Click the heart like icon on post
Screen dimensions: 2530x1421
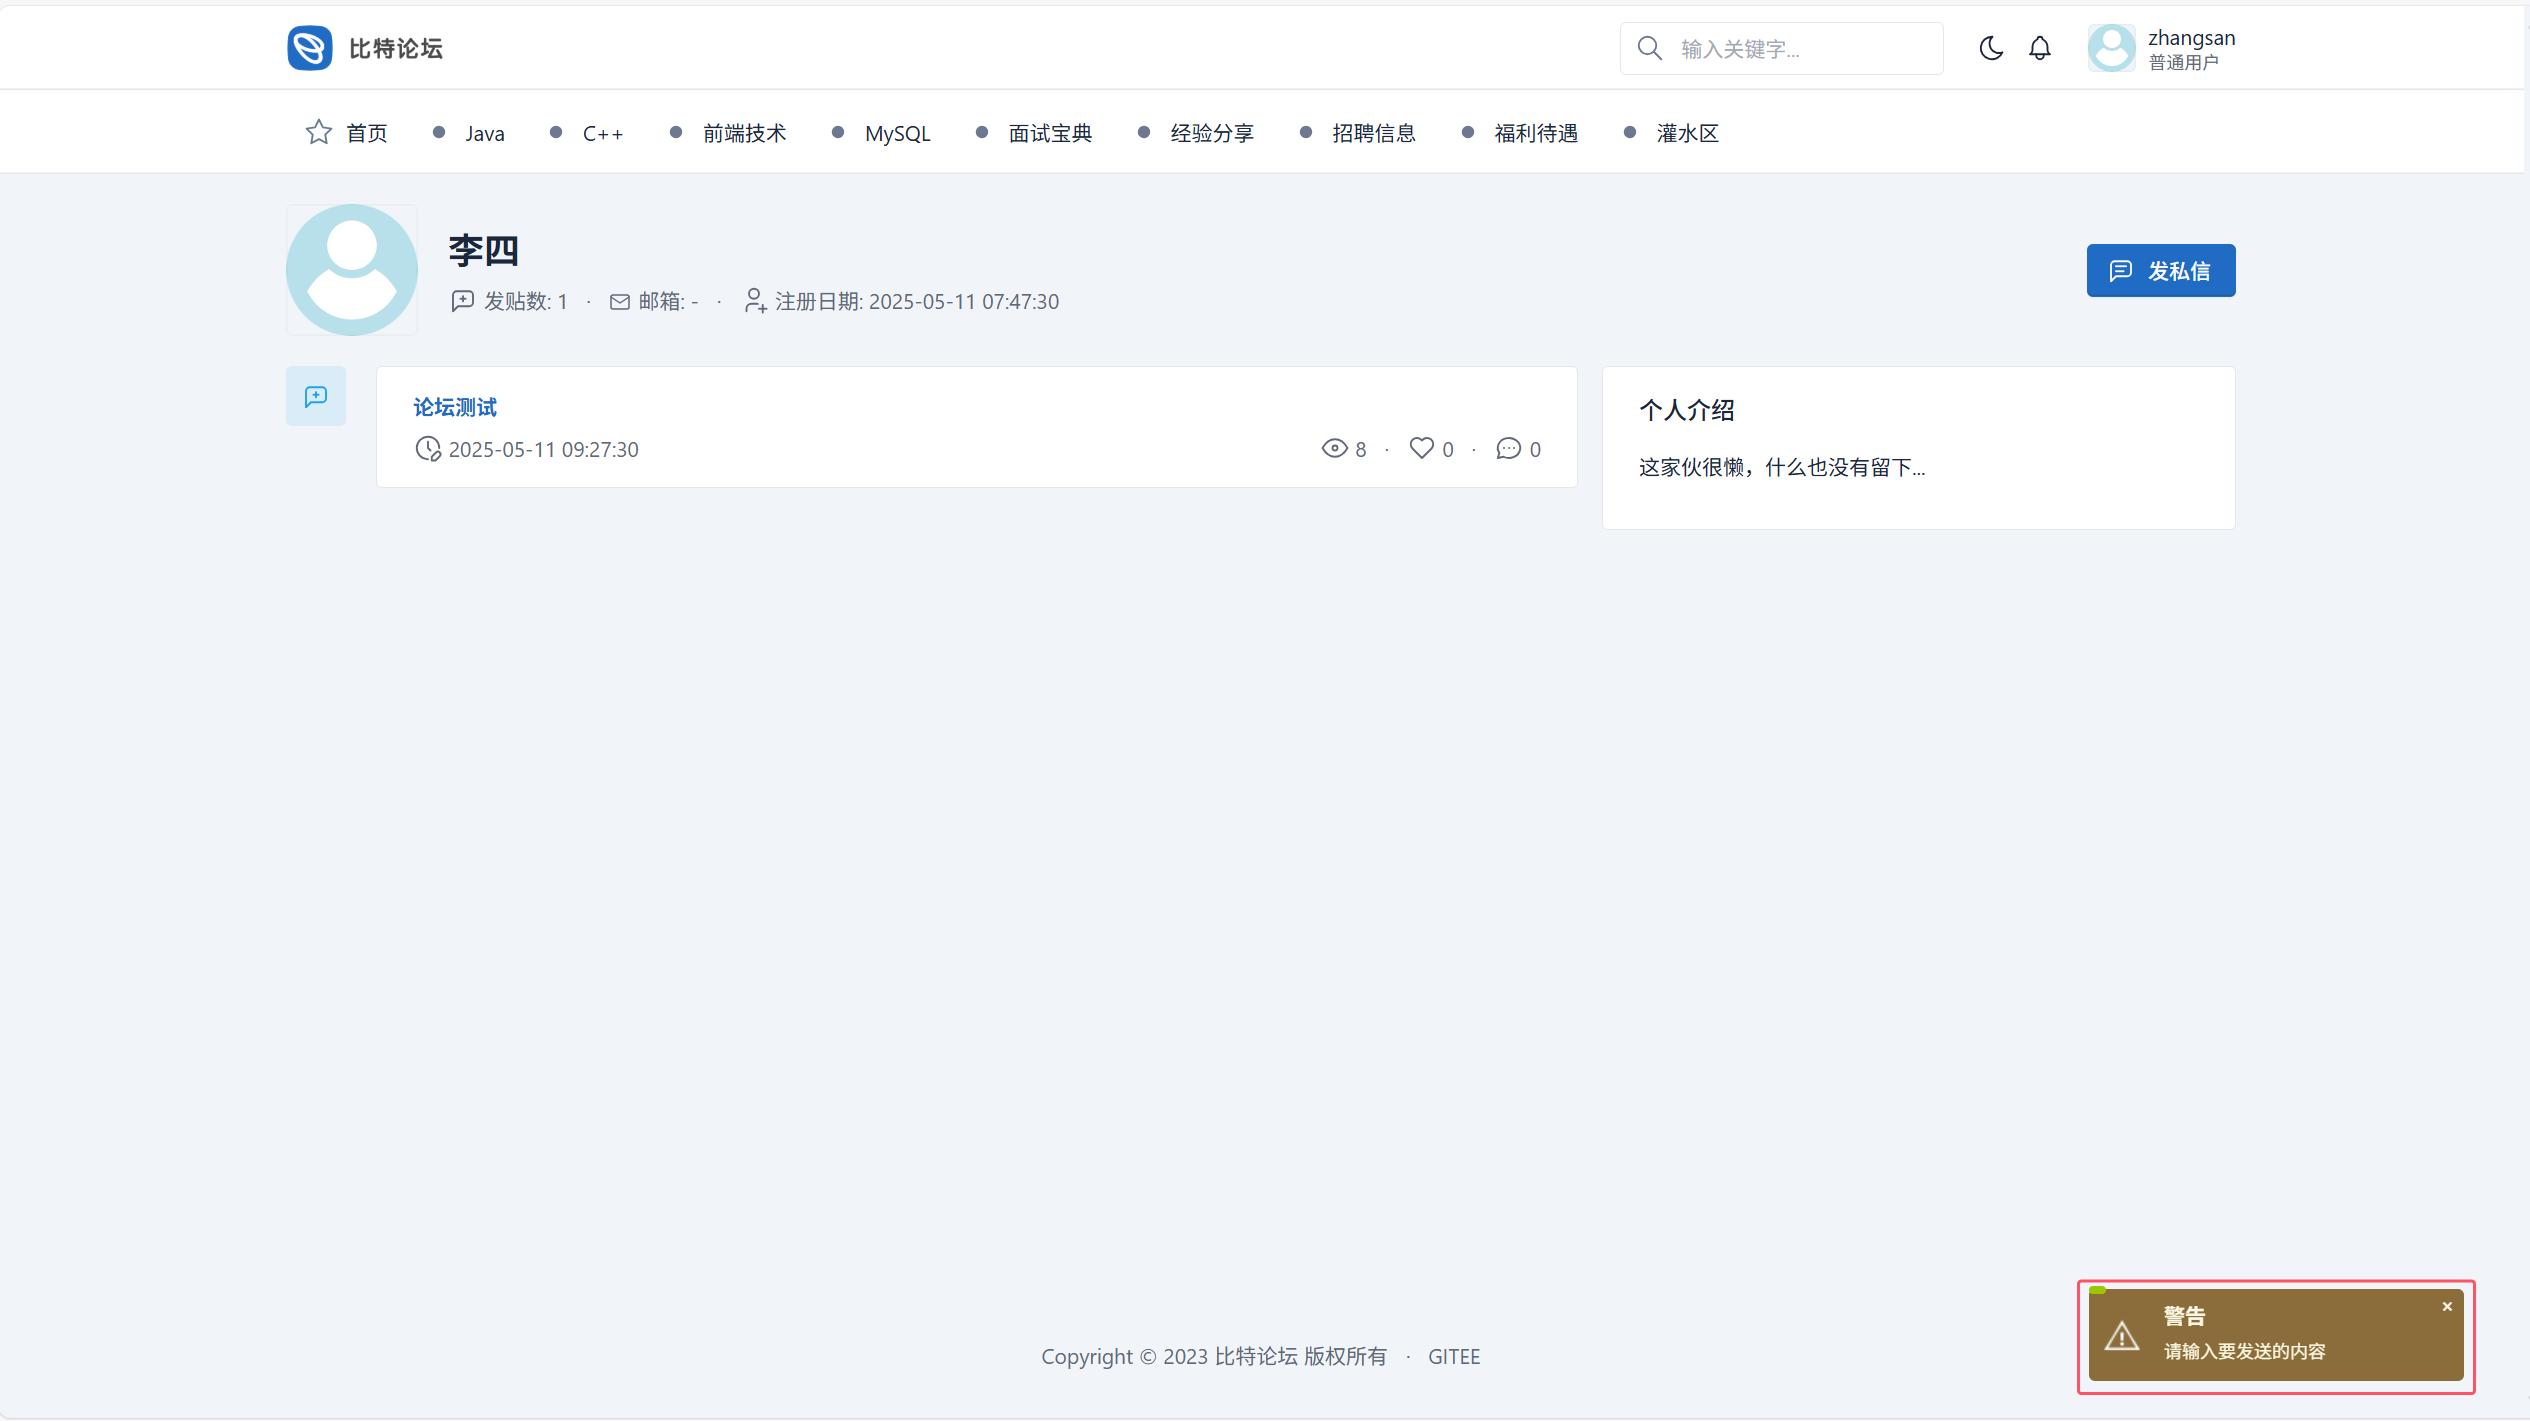(1420, 448)
